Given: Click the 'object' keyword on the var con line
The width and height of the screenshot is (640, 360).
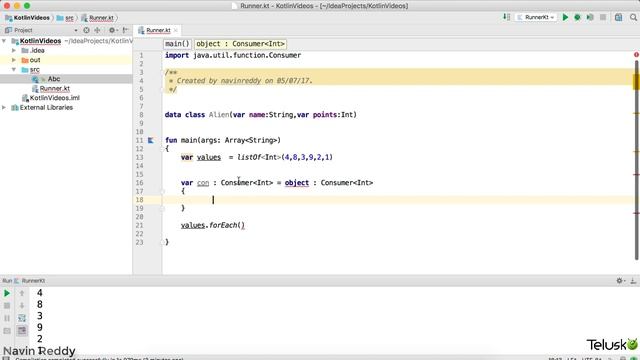Looking at the screenshot, I should [x=297, y=182].
